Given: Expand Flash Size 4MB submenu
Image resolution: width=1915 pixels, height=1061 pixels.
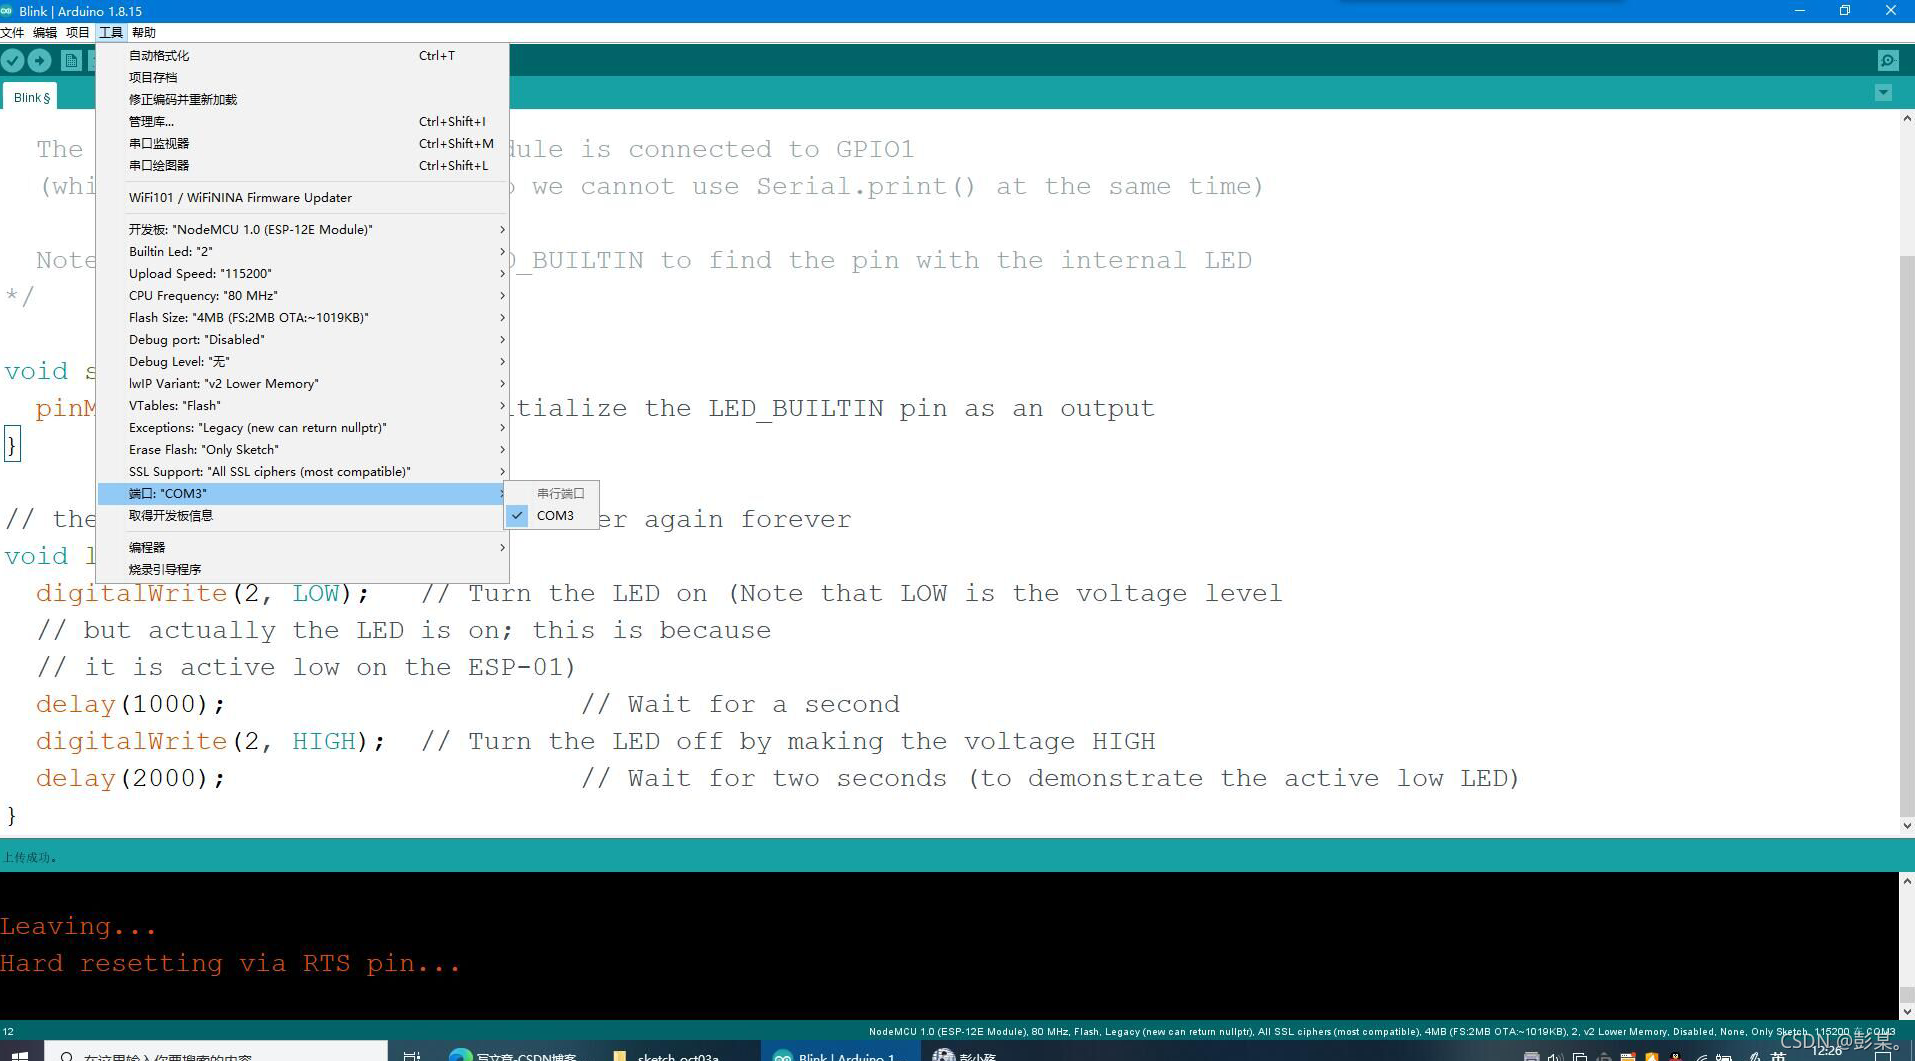Looking at the screenshot, I should coord(303,318).
